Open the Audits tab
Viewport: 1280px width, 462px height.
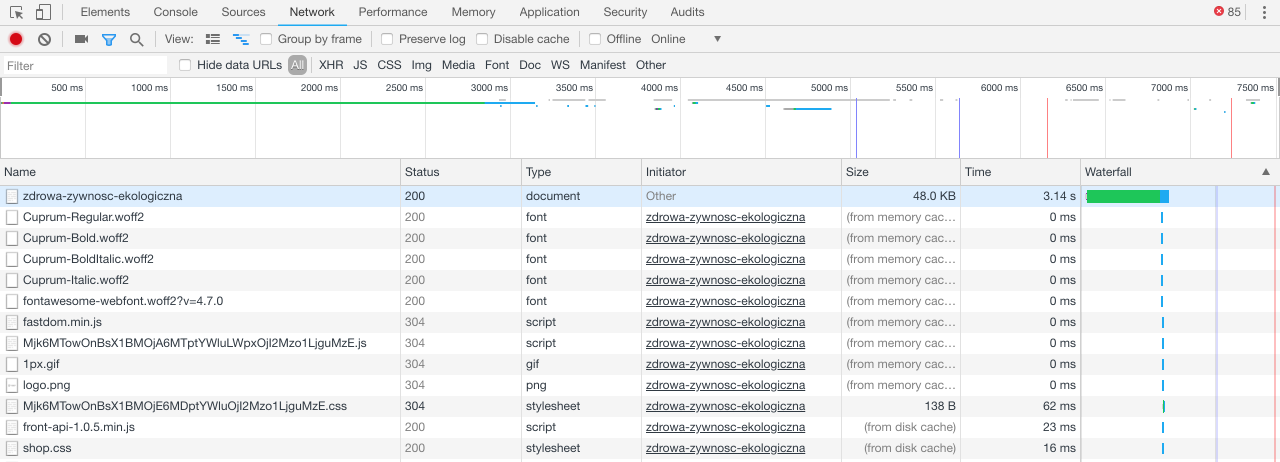687,12
